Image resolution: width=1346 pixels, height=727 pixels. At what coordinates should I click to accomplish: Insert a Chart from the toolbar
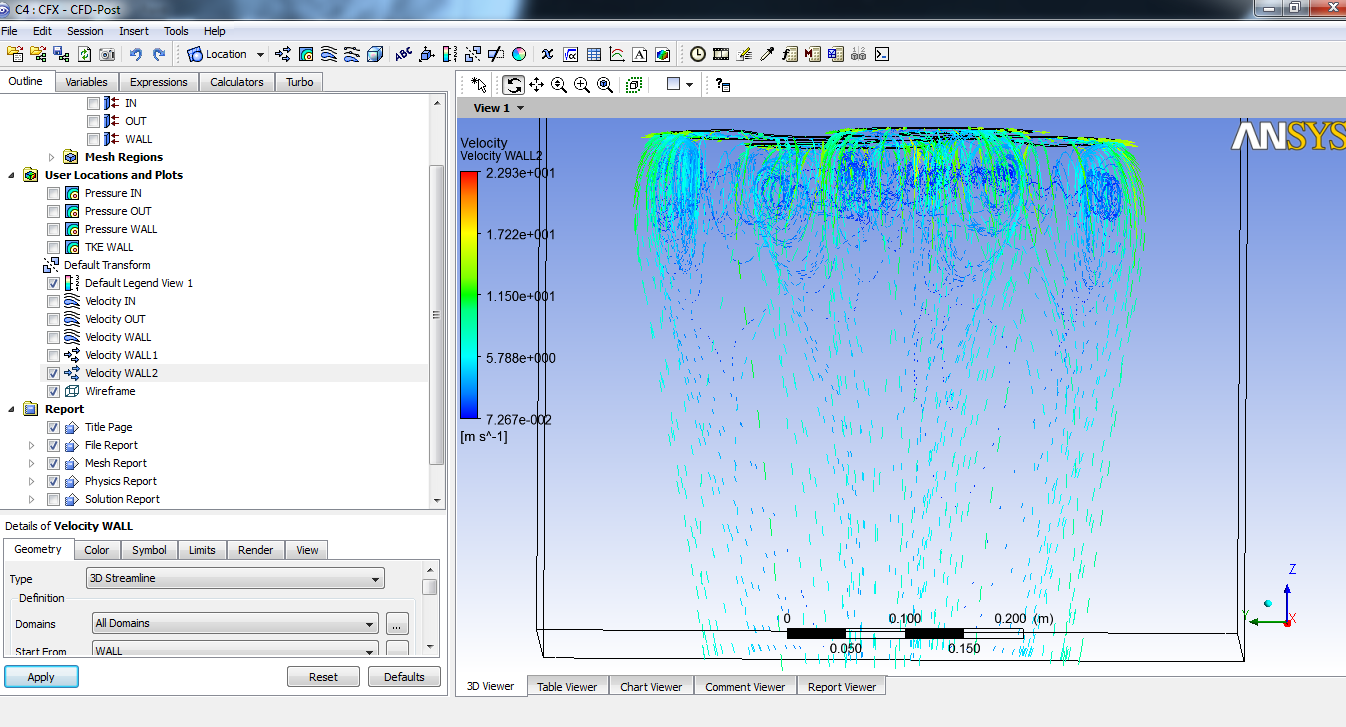click(x=617, y=54)
